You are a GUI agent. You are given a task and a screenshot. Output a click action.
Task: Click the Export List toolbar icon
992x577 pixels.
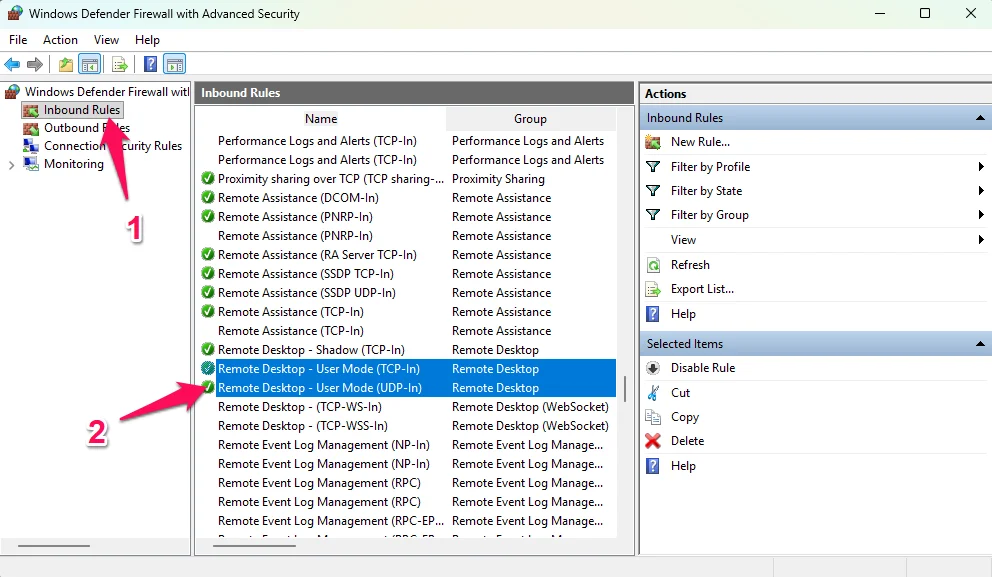coord(120,64)
